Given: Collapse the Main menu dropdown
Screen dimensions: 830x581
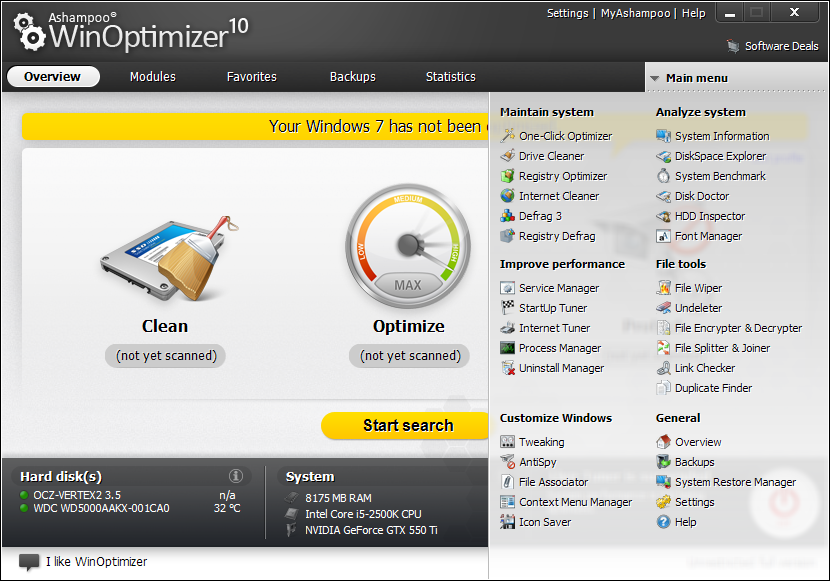Looking at the screenshot, I should (x=655, y=78).
